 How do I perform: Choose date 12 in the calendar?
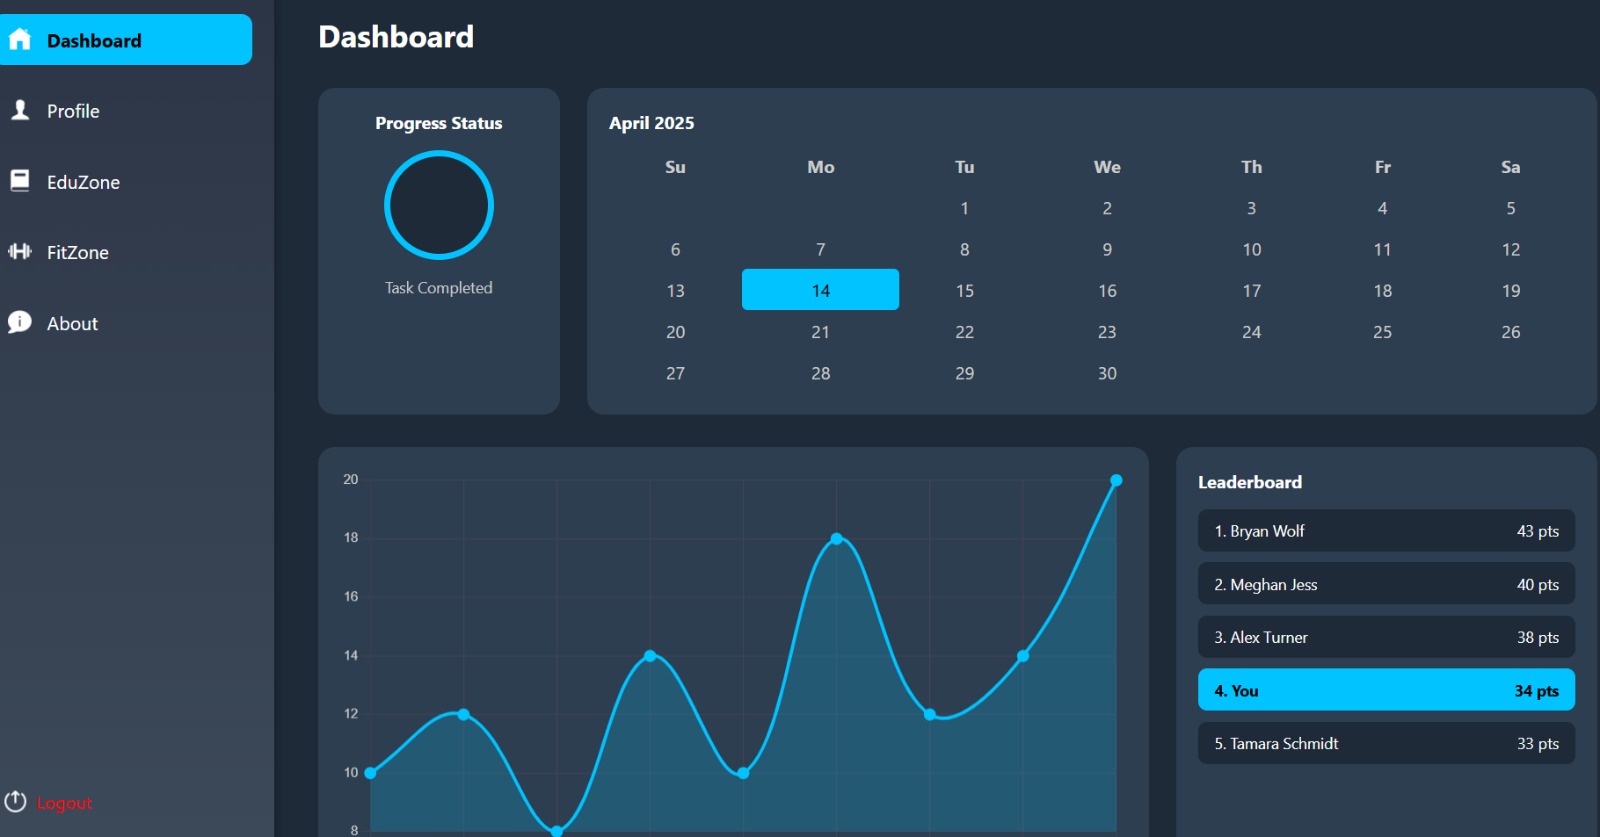coord(1511,249)
